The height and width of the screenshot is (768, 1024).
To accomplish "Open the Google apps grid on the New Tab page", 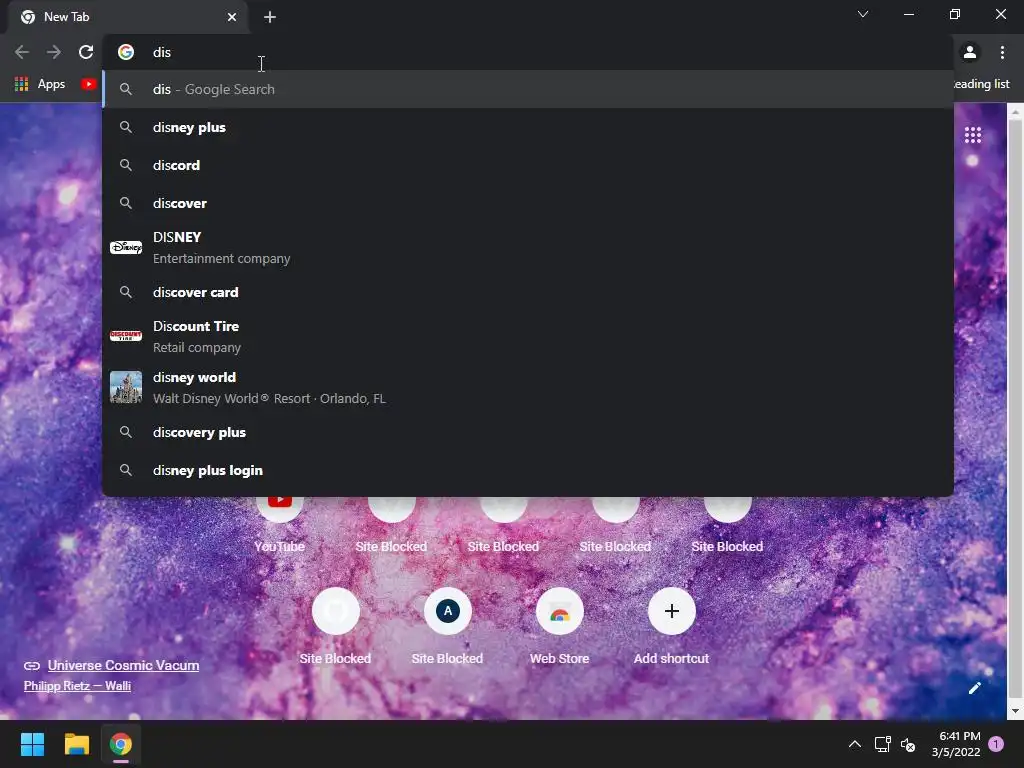I will click(972, 135).
